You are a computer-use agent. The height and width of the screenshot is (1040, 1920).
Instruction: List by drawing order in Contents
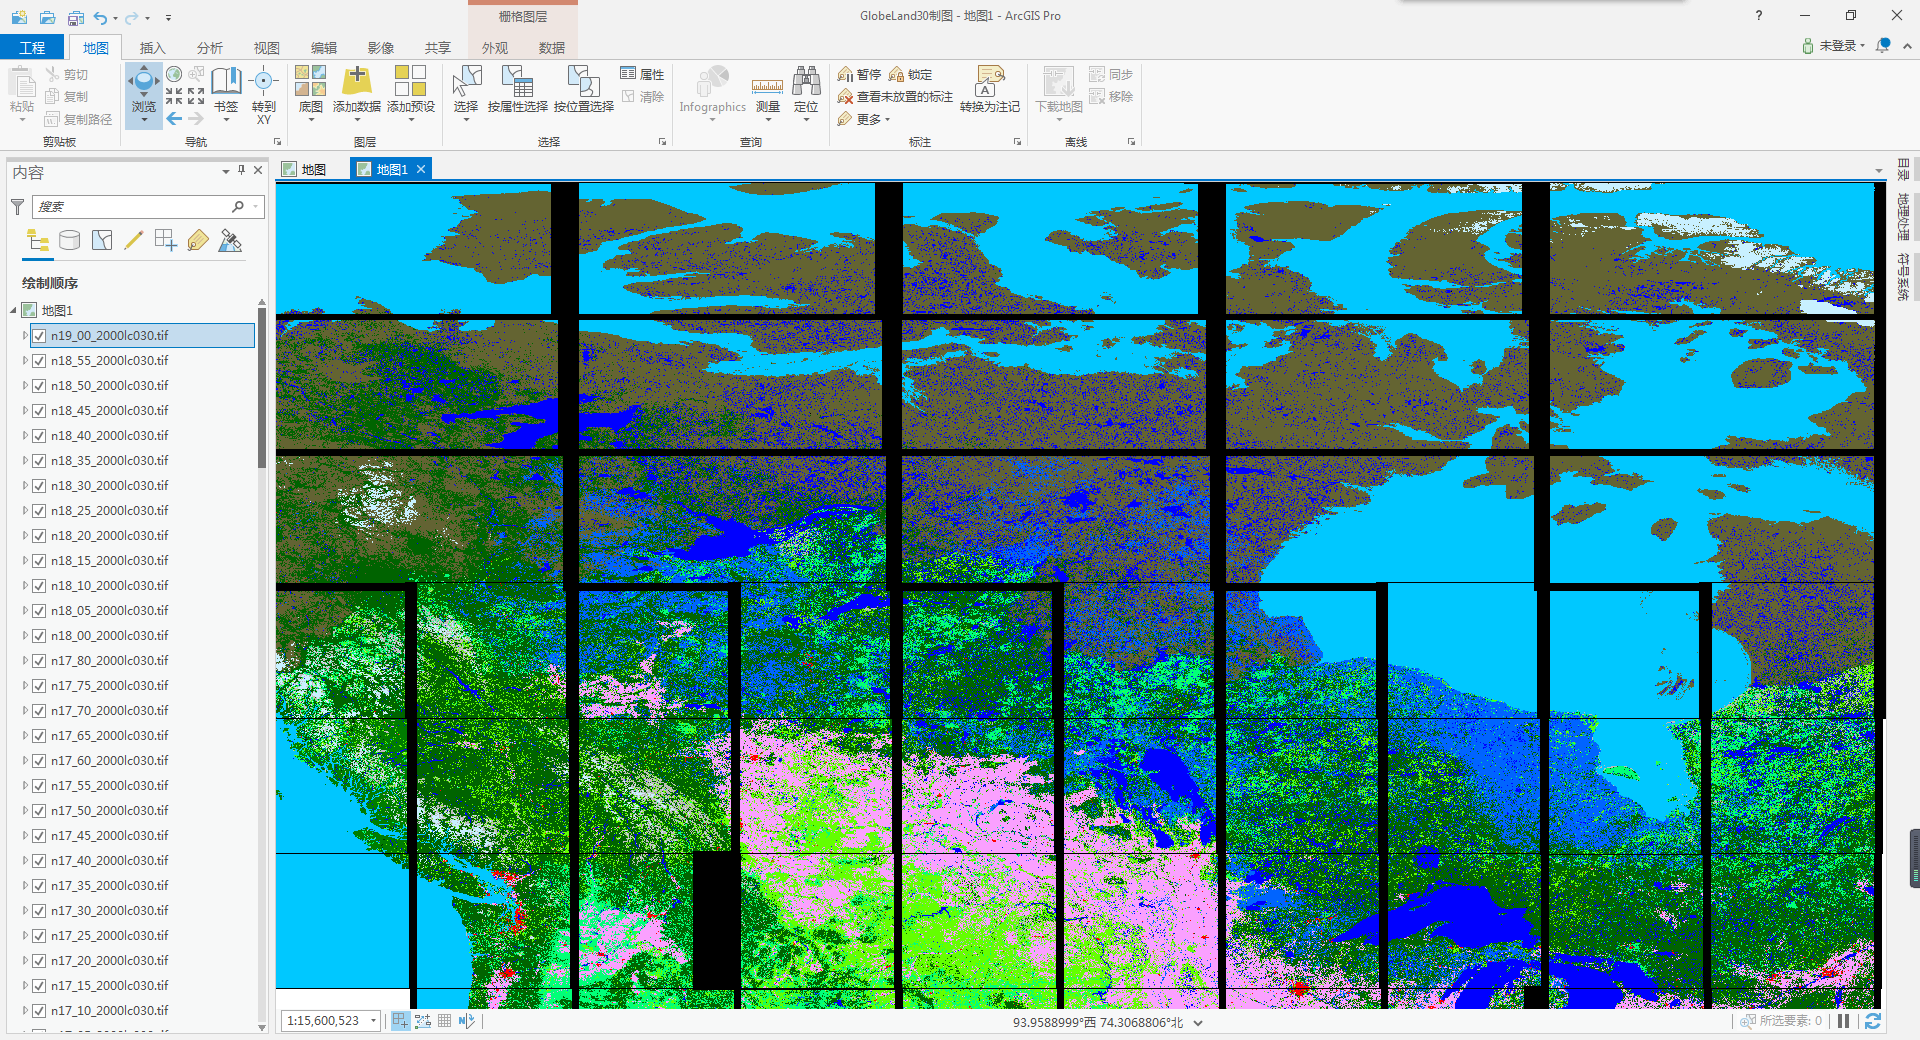(38, 241)
